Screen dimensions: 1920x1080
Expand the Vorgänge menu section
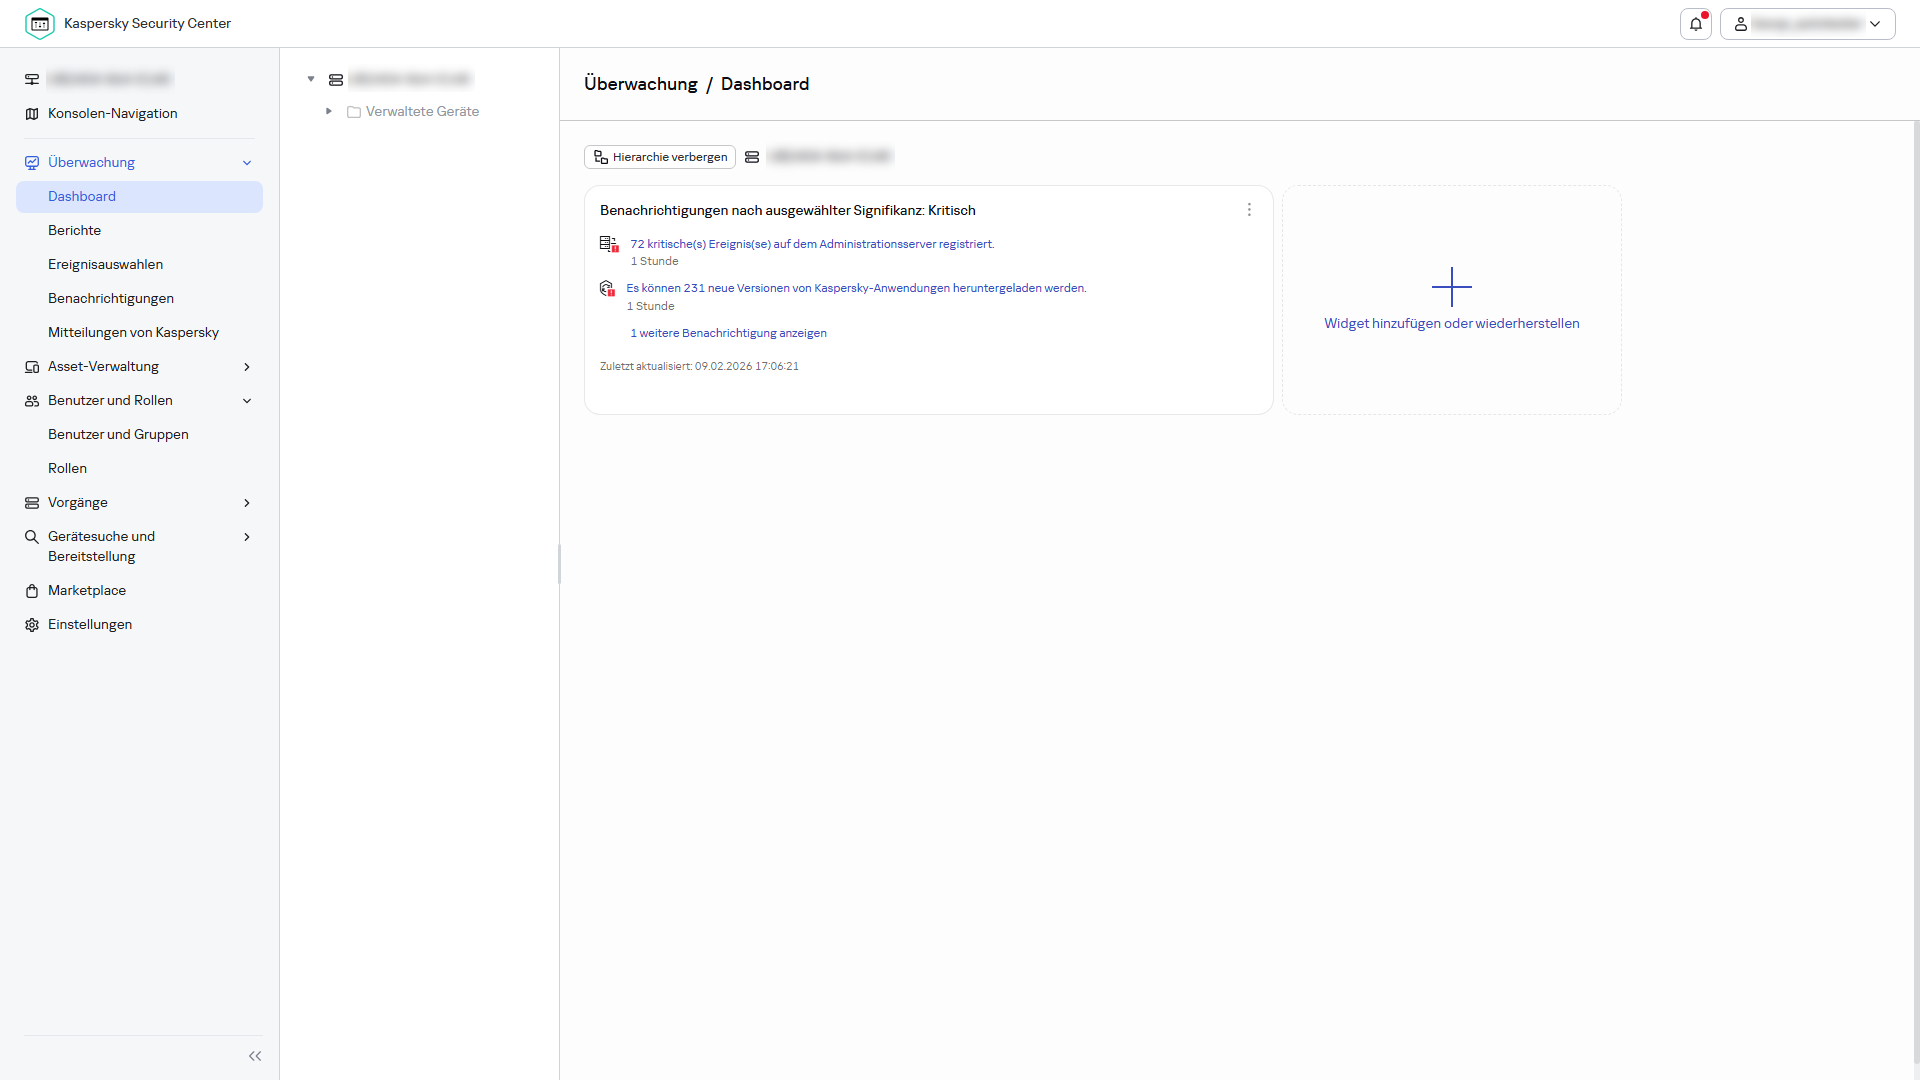[x=247, y=503]
